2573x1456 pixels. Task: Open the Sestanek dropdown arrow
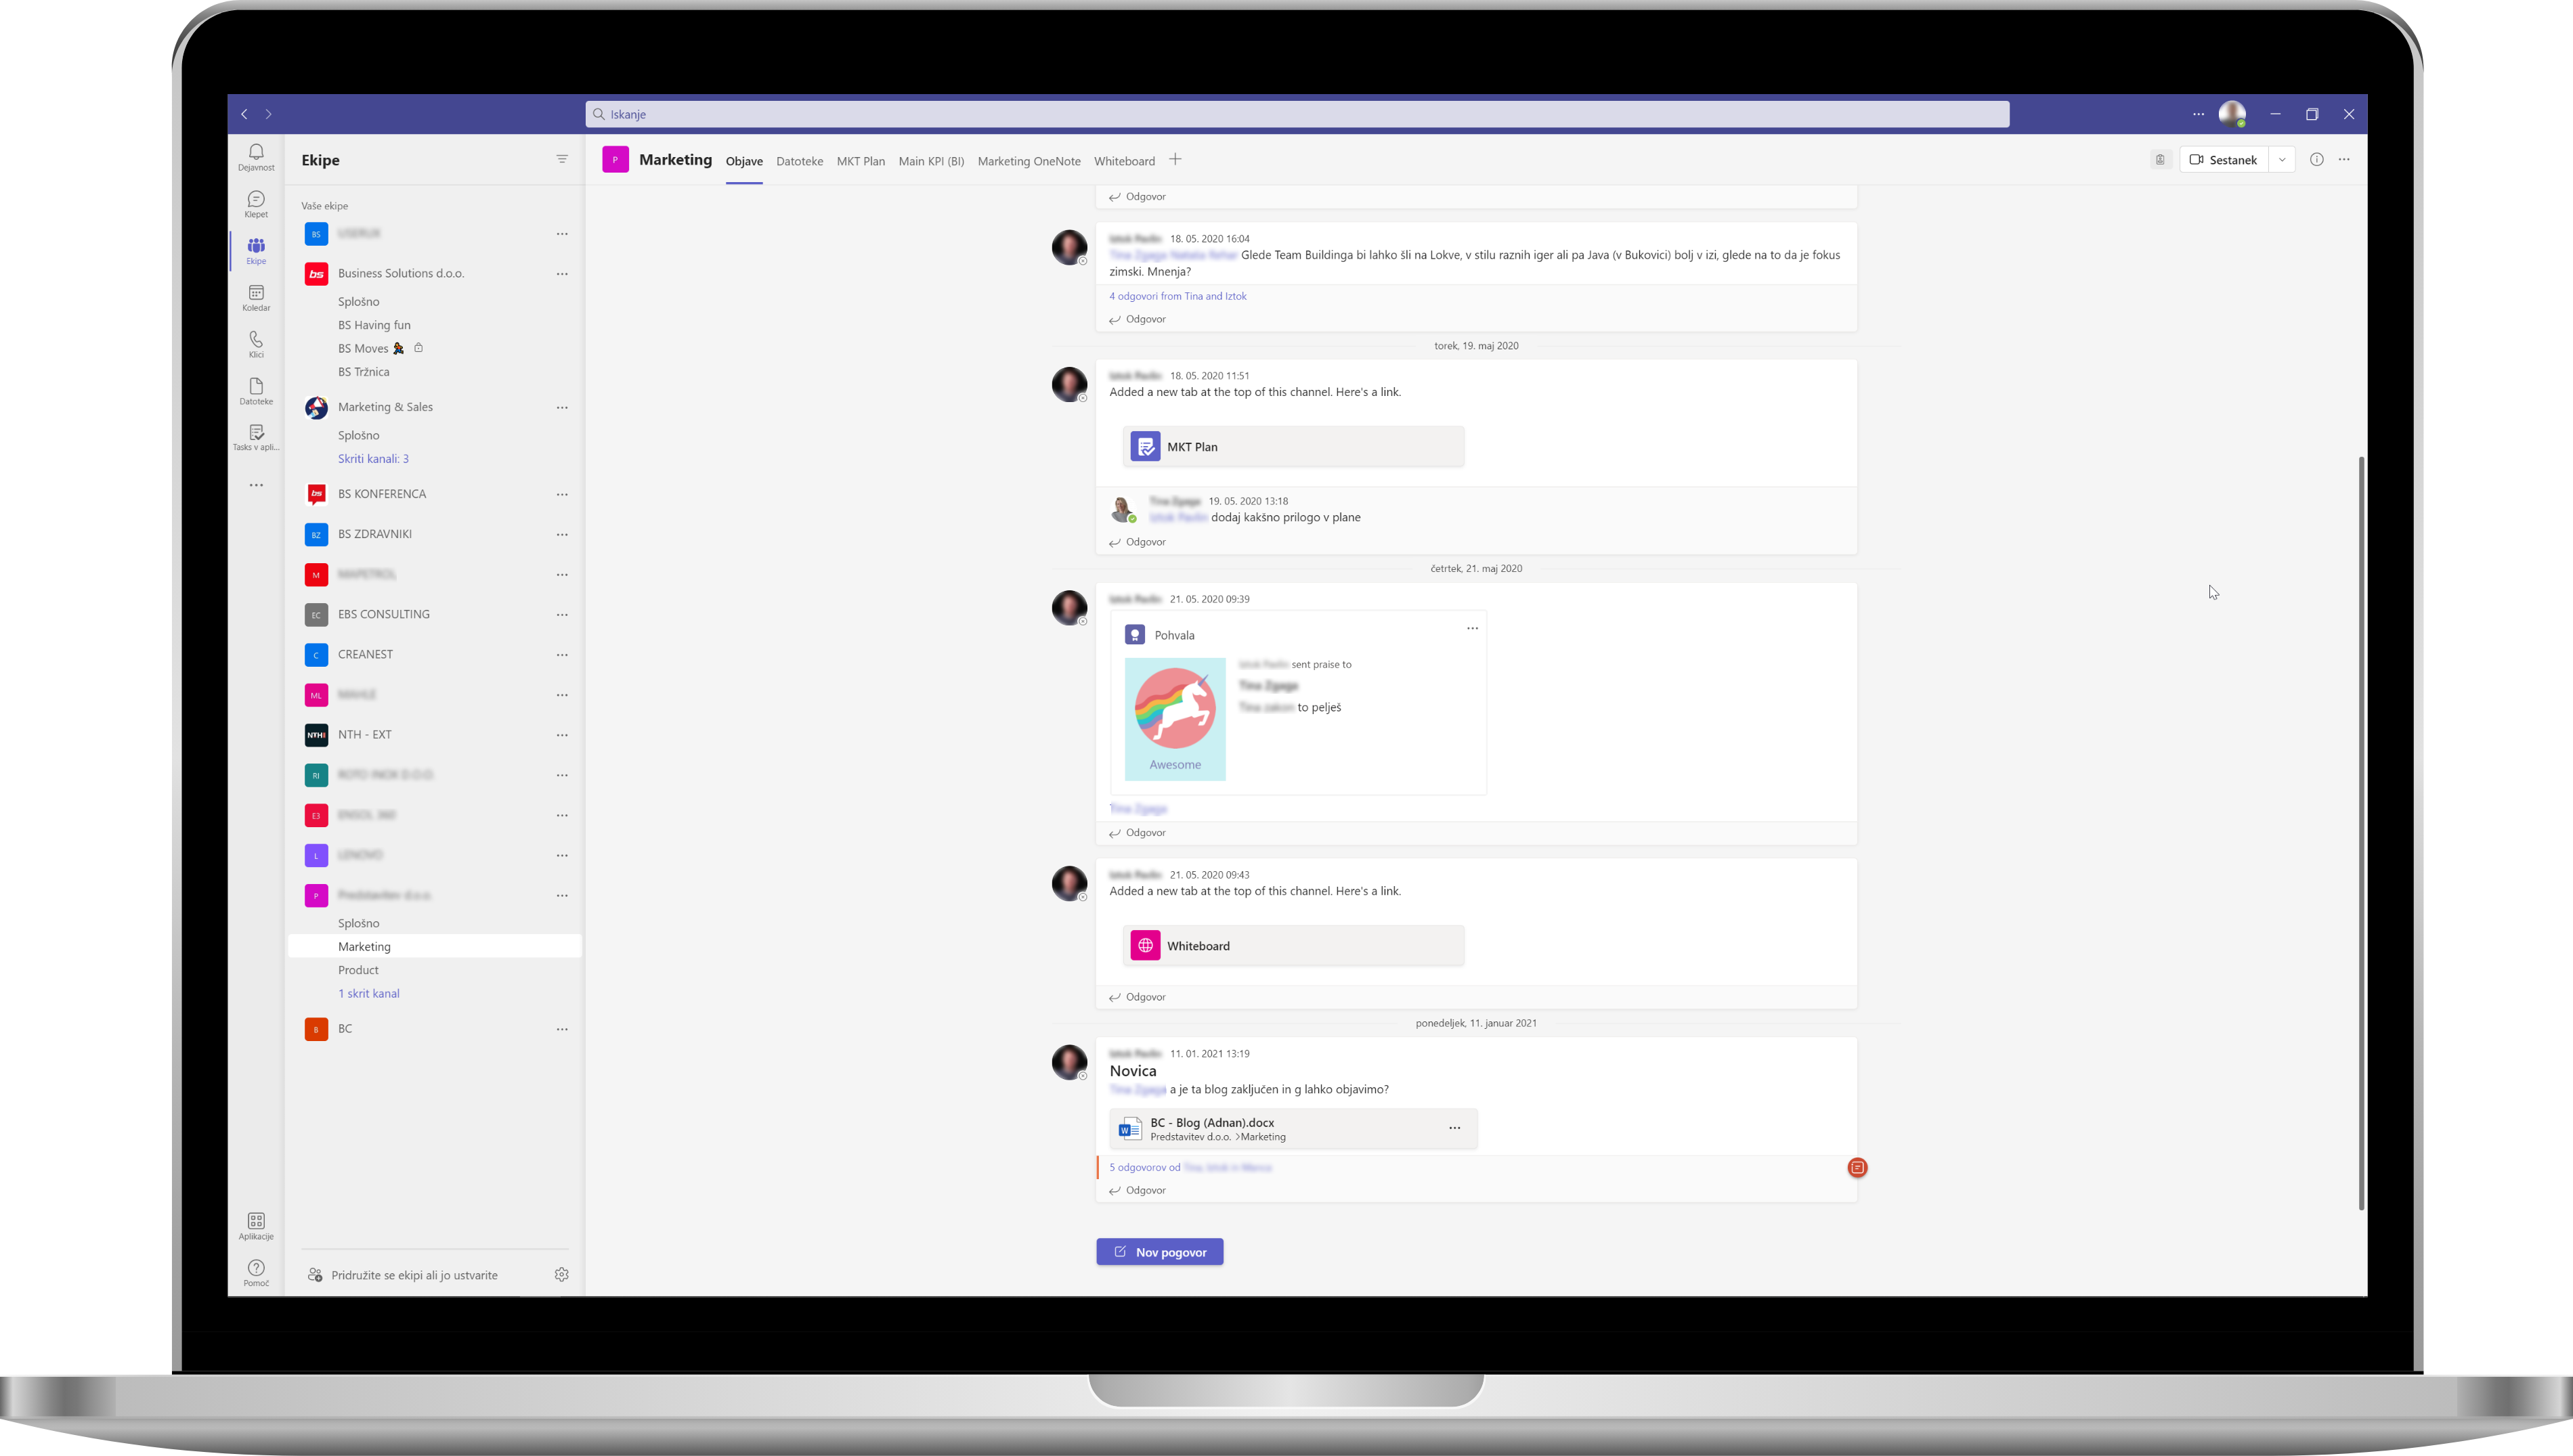click(x=2282, y=159)
